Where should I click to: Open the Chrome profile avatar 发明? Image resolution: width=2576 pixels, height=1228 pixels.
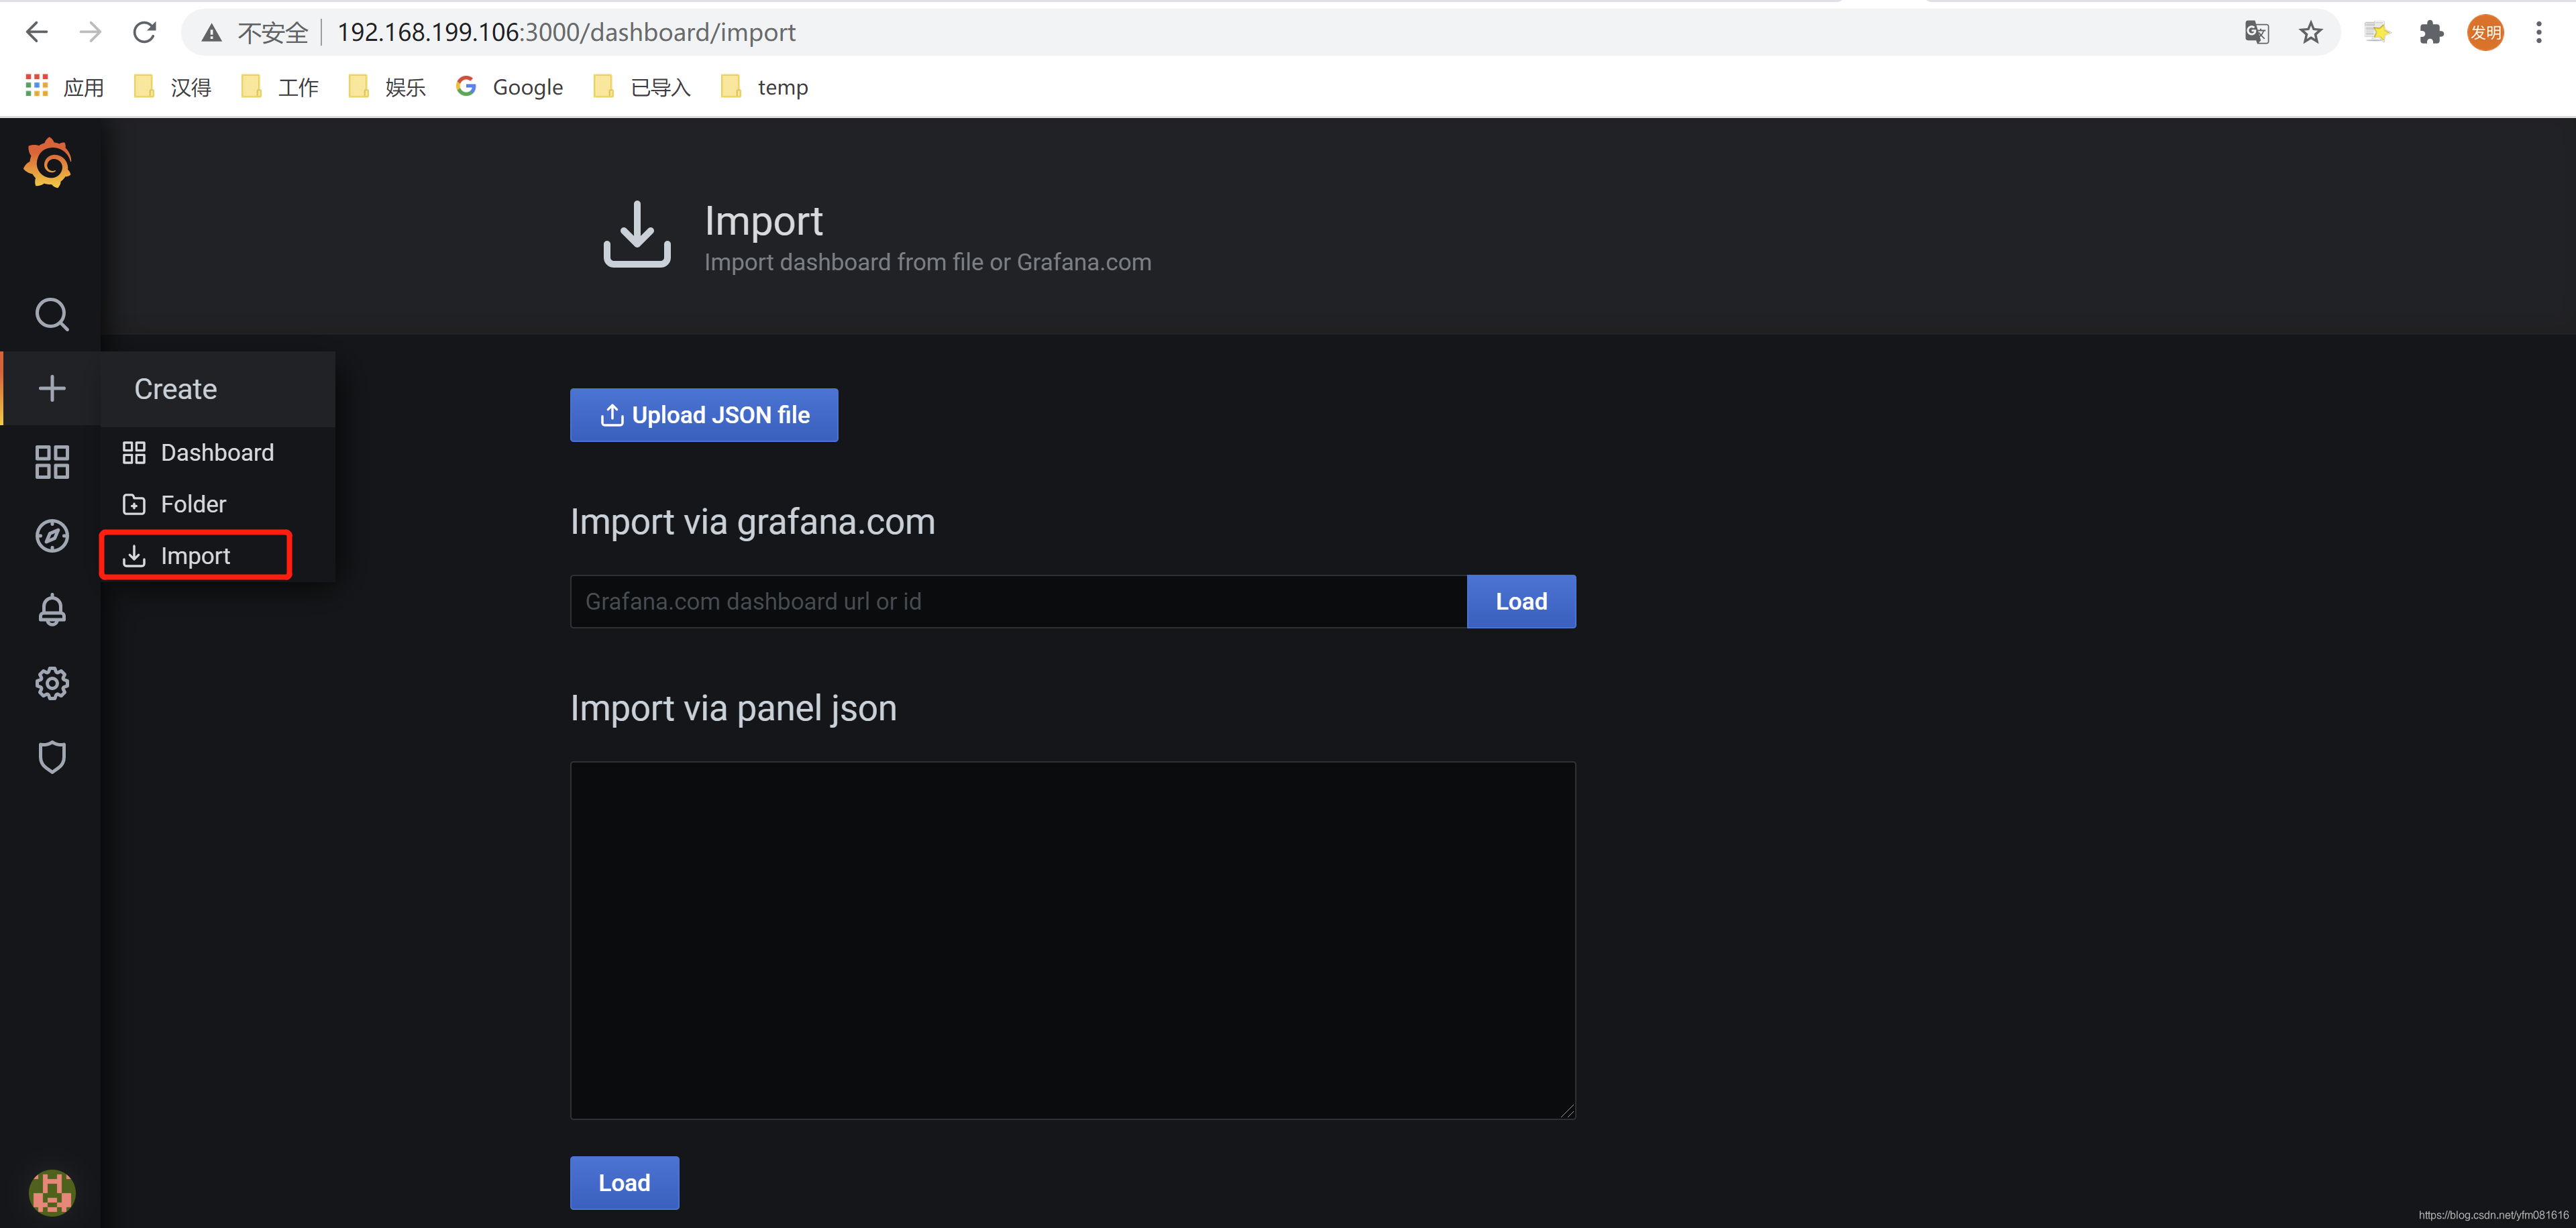2486,32
